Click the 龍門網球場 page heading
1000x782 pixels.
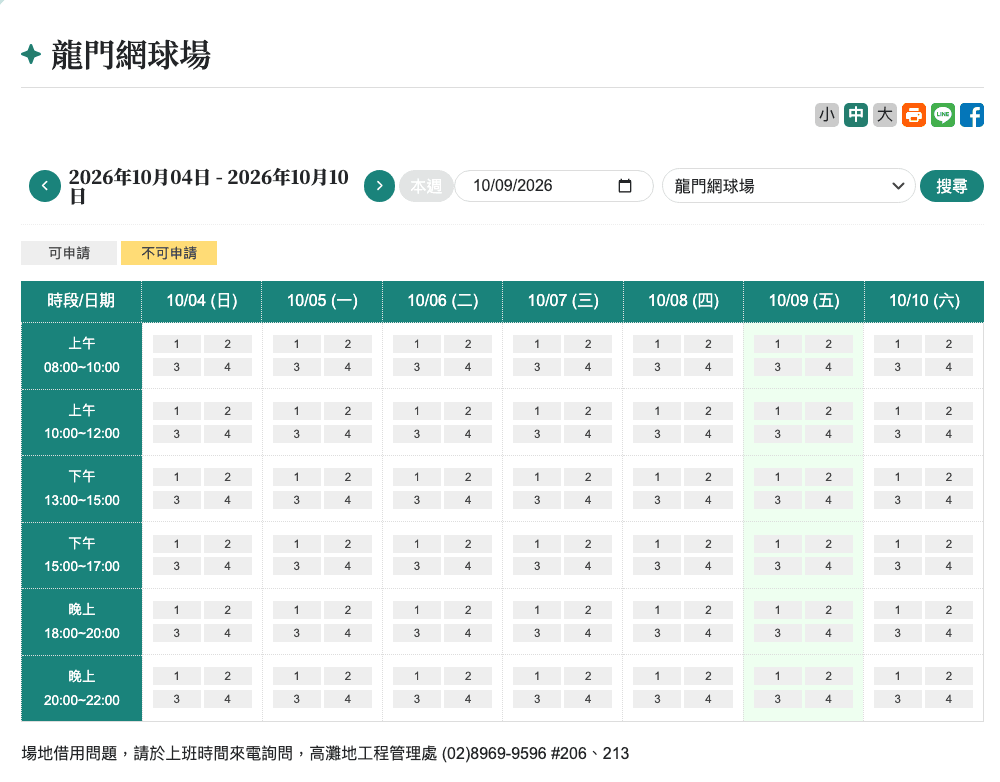(131, 55)
